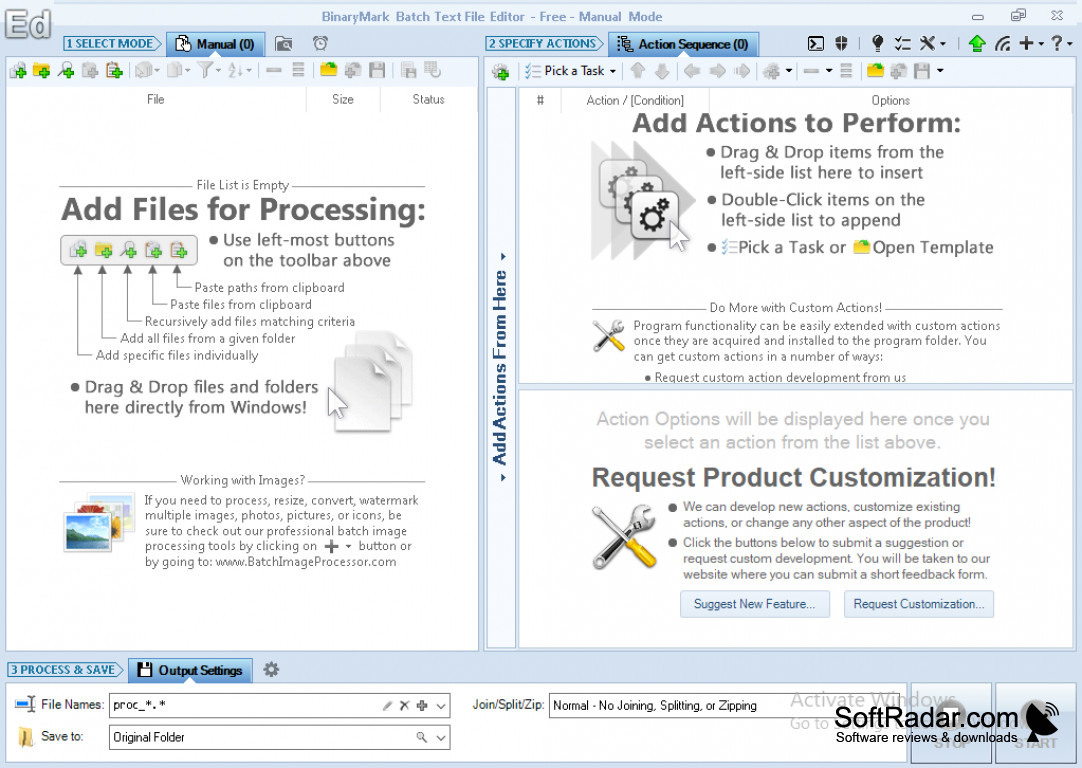Image resolution: width=1082 pixels, height=768 pixels.
Task: Click the edit pencil icon in File Names field
Action: tap(387, 705)
